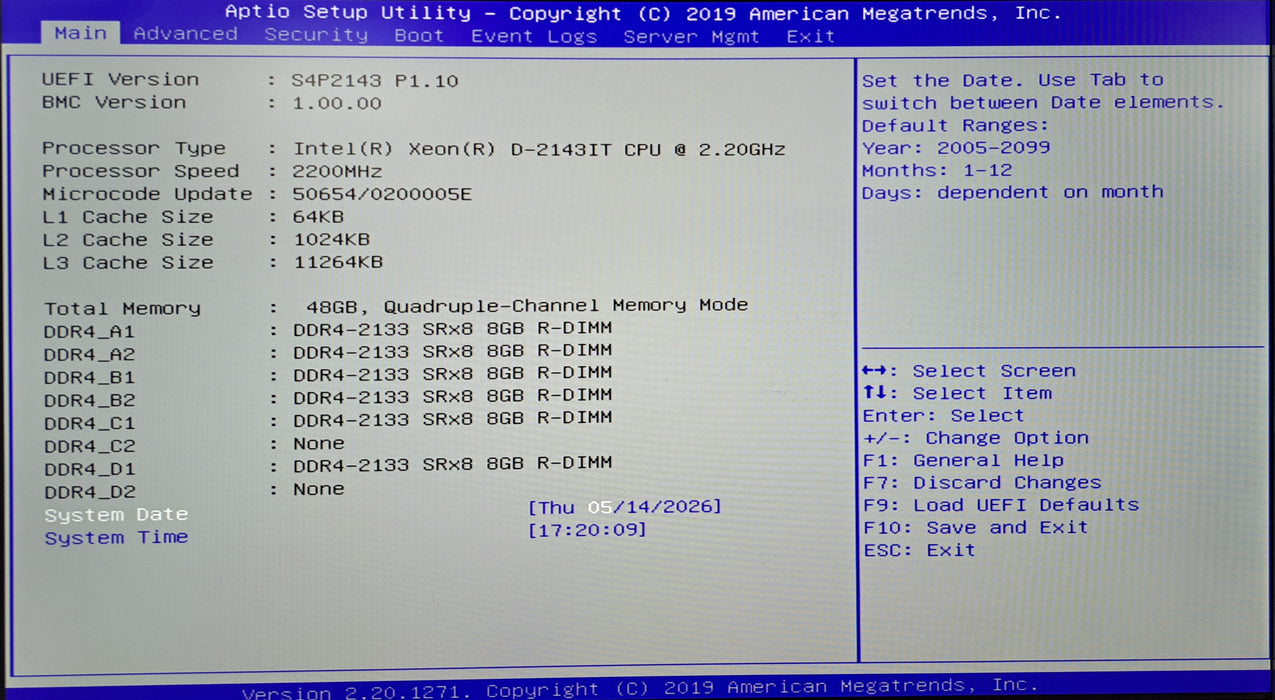Screen dimensions: 1275x700
Task: Click the Months: 1-12 help text
Action: click(x=937, y=170)
